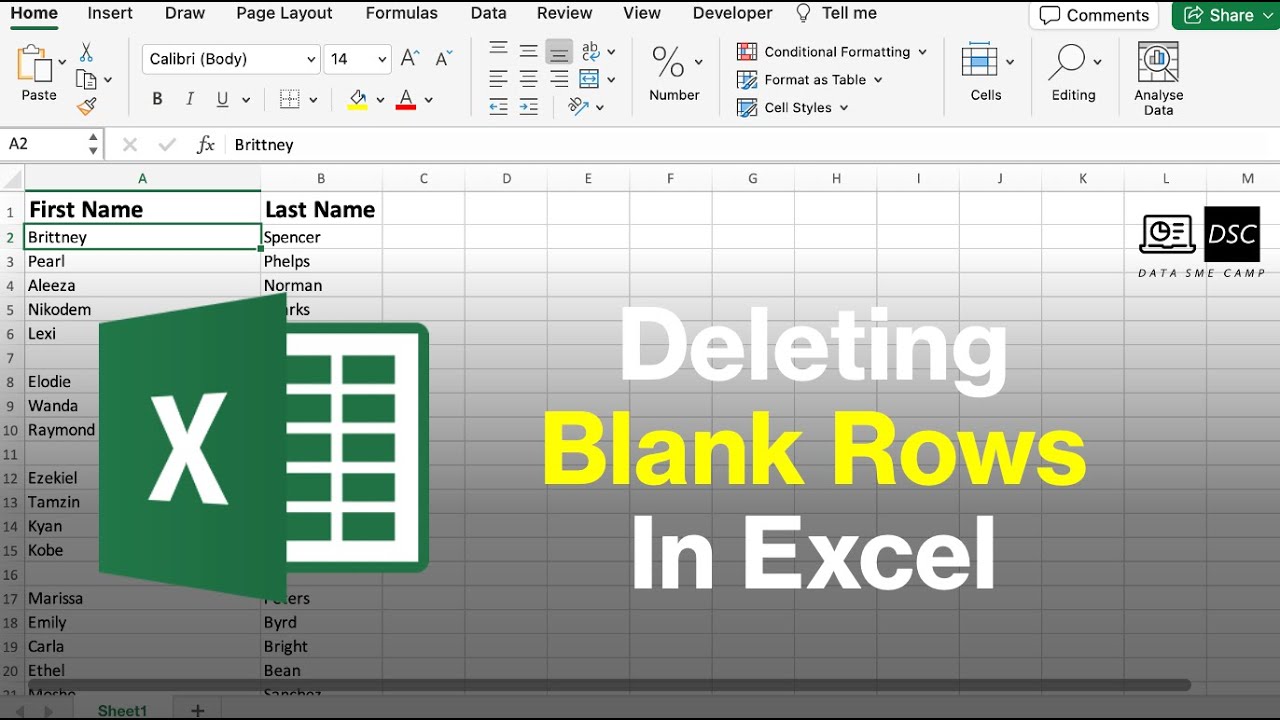This screenshot has height=720, width=1280.
Task: Go to the Data tab
Action: click(x=488, y=13)
